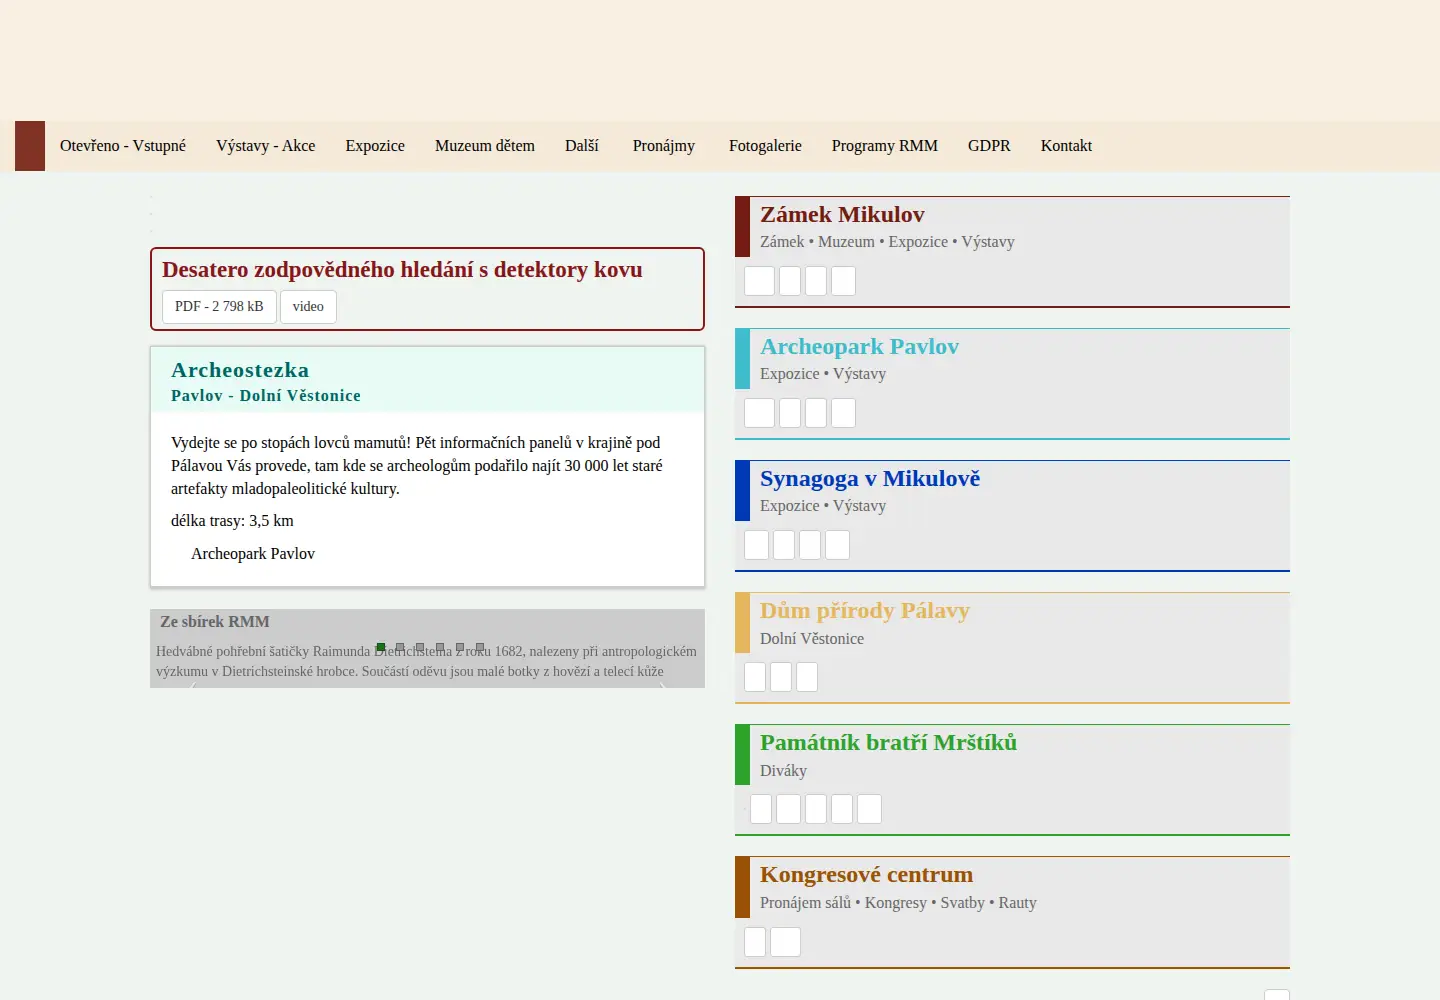This screenshot has width=1440, height=1000.
Task: Click second icon box under Památník bratří Mrštíků
Action: point(788,809)
